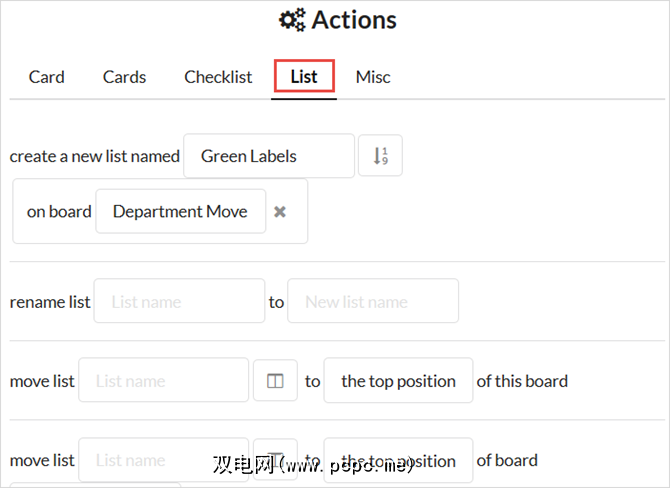Select the List tab
The width and height of the screenshot is (670, 488).
[304, 77]
